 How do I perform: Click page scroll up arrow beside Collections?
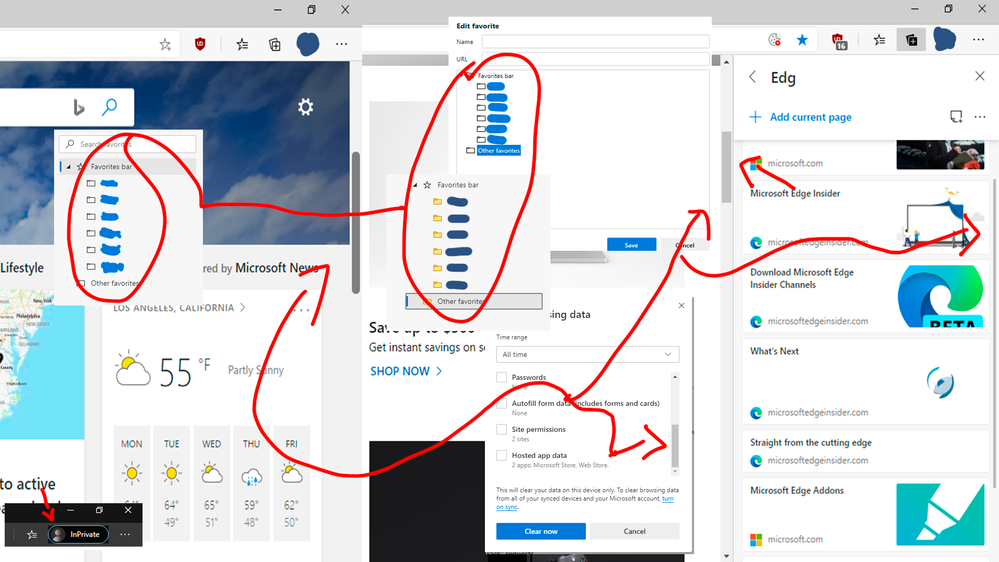(x=726, y=62)
